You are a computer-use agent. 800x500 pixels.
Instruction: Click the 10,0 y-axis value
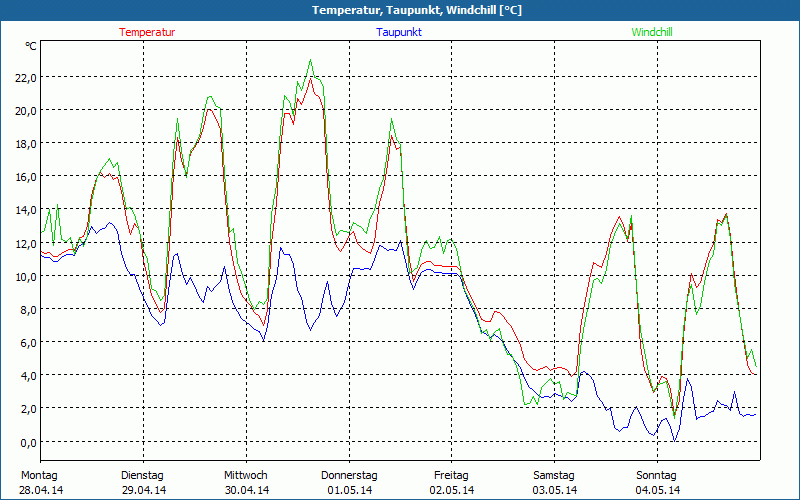[x=26, y=277]
